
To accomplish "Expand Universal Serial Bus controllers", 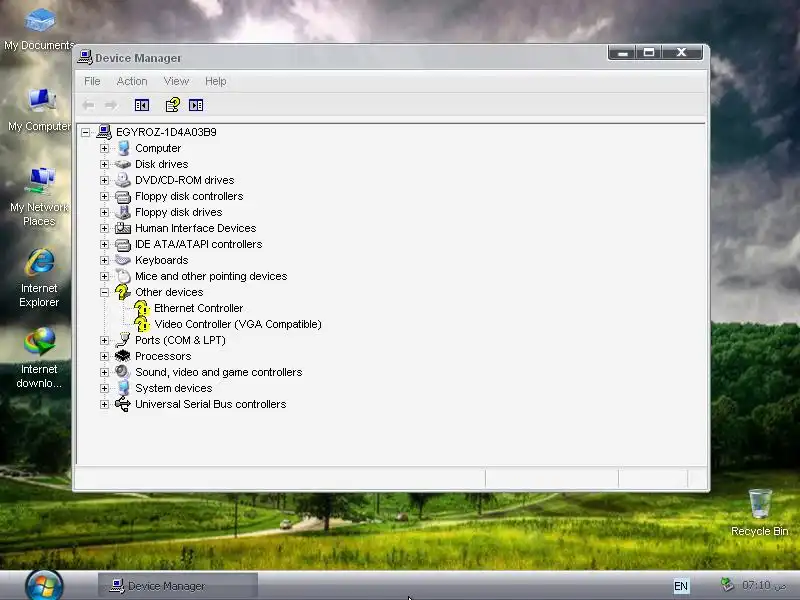I will [x=105, y=404].
